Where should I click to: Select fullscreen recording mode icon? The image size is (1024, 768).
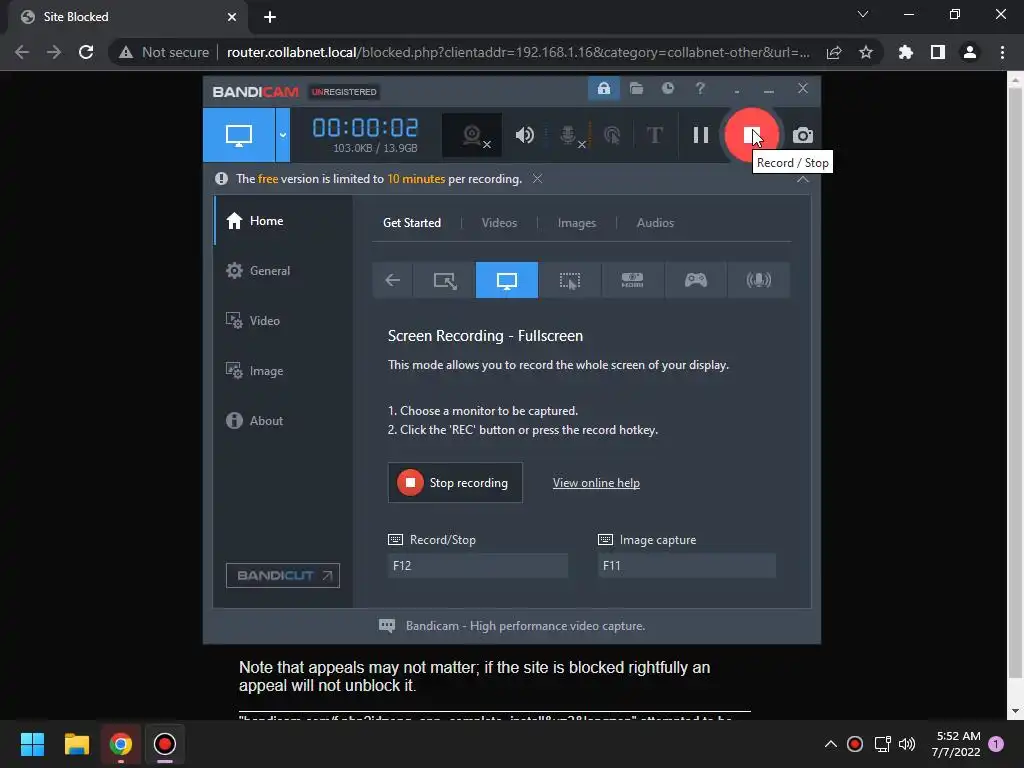(507, 280)
